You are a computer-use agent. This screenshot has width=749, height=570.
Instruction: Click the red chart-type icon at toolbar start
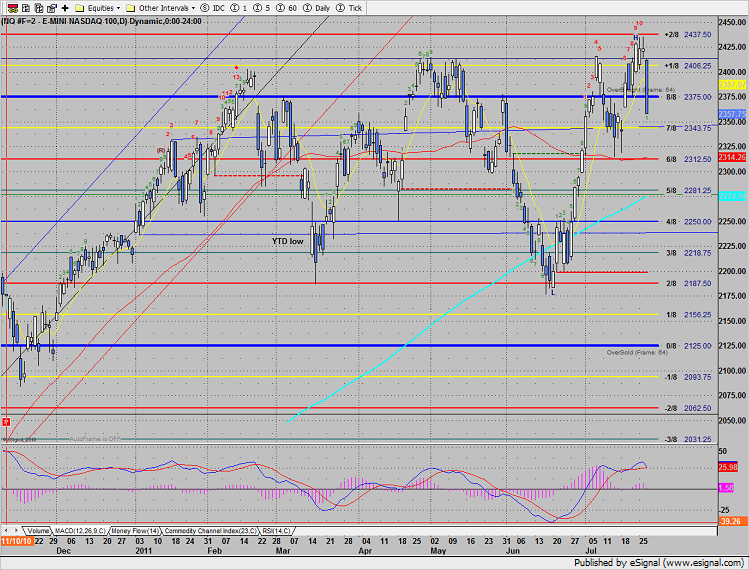[13, 8]
